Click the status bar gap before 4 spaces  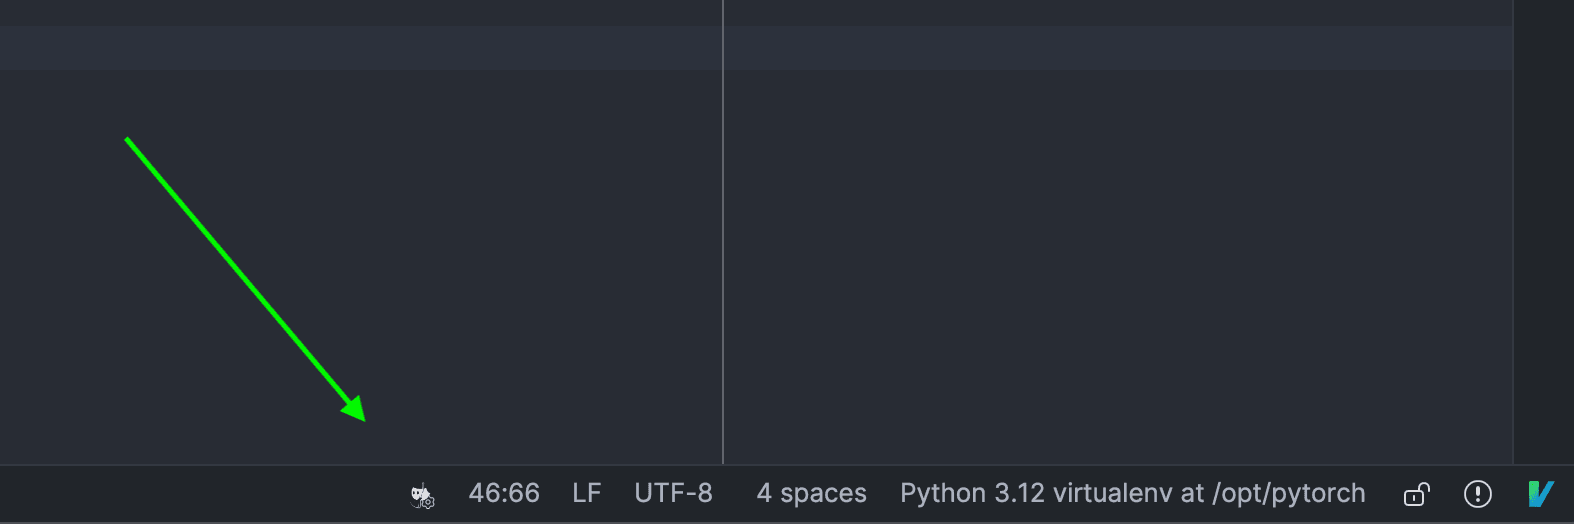tap(735, 494)
